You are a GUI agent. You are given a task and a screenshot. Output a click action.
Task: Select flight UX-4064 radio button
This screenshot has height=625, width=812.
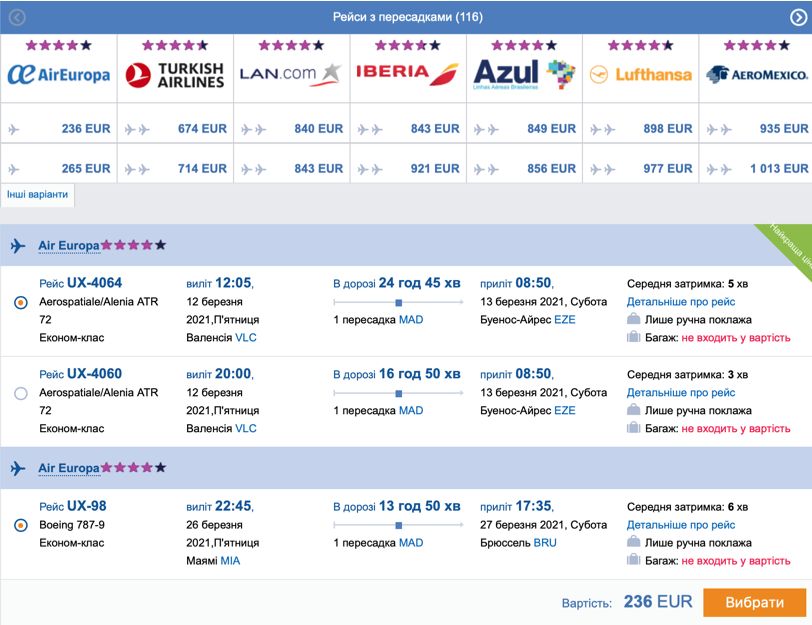click(x=21, y=303)
